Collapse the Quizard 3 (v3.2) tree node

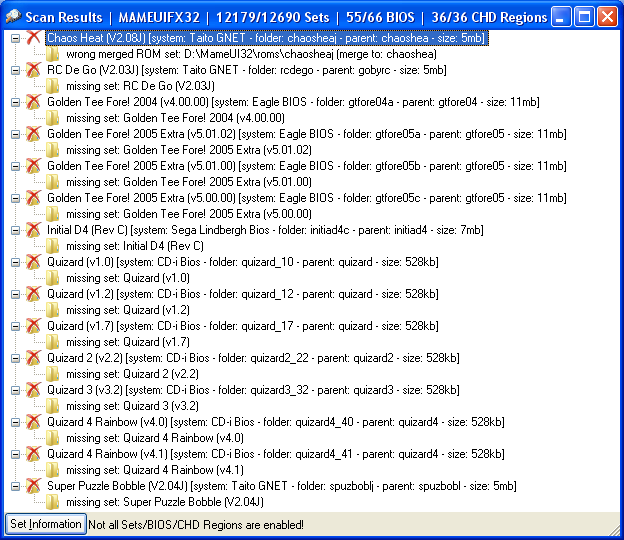click(x=15, y=390)
